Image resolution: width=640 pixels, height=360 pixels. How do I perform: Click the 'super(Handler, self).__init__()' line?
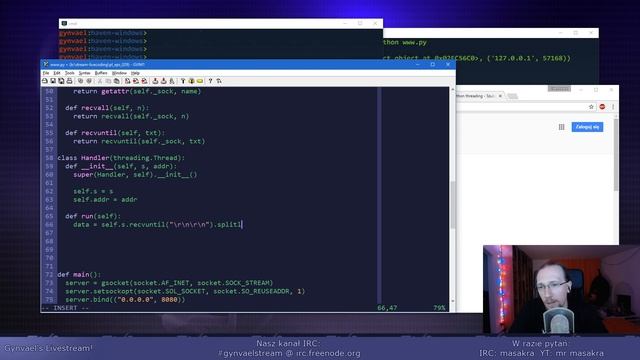click(135, 175)
